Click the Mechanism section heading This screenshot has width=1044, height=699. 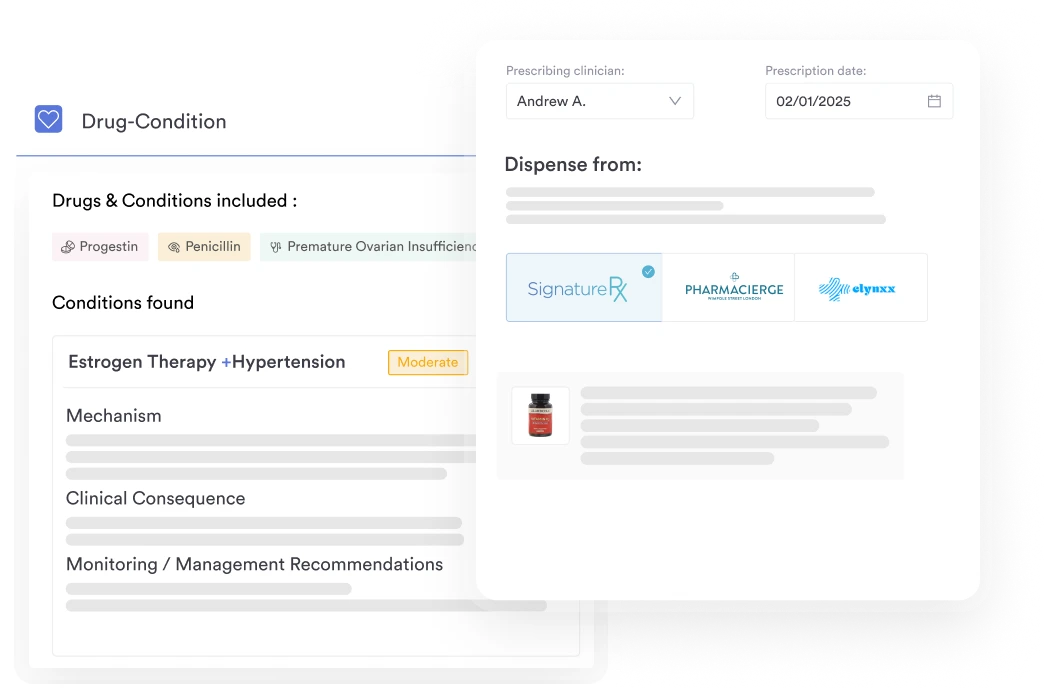tap(114, 416)
